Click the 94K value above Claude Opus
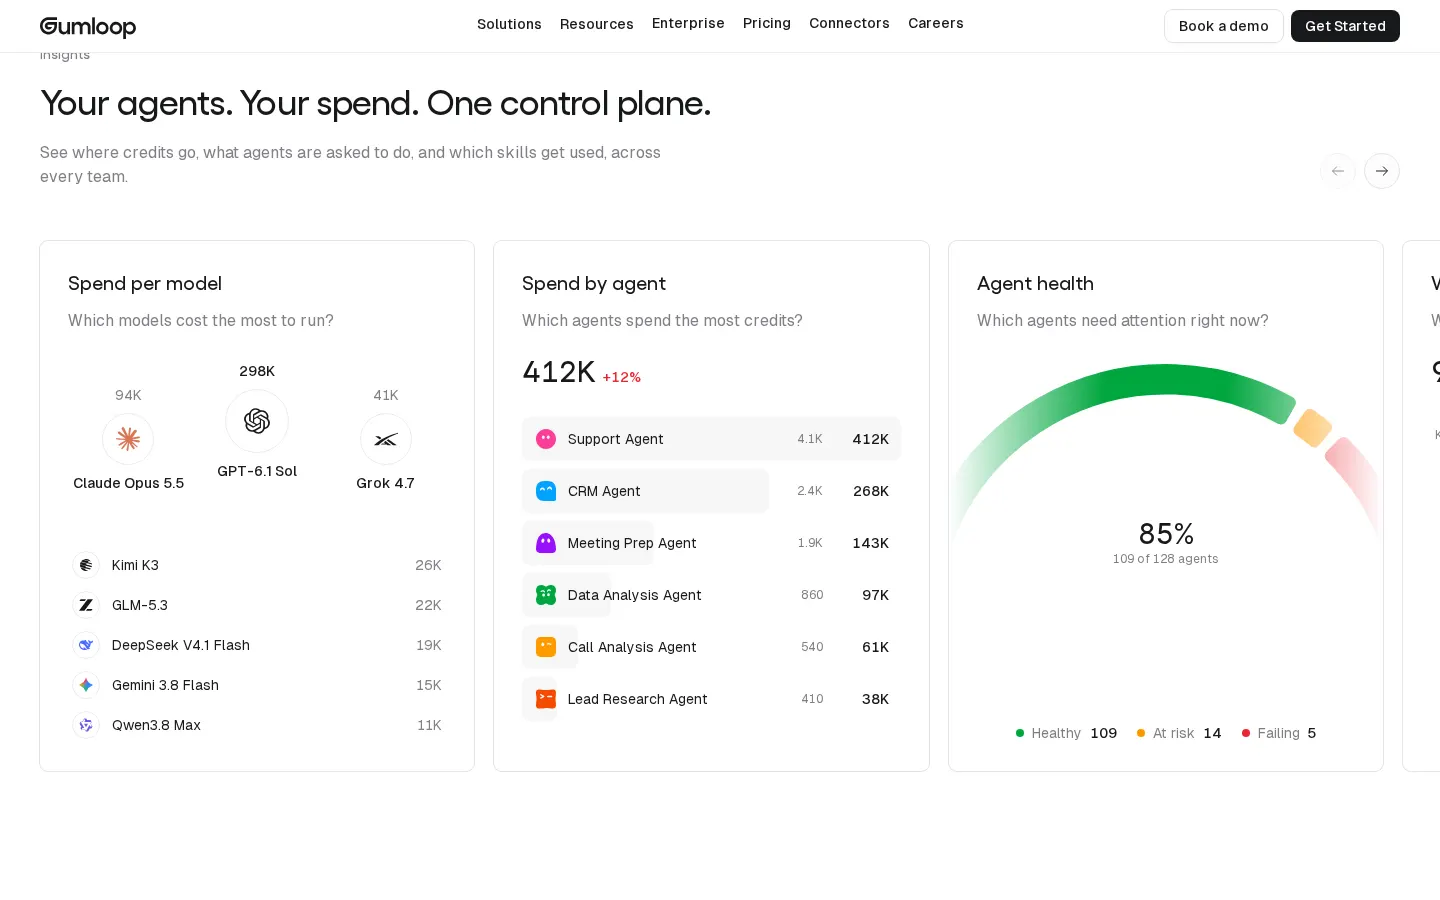 click(128, 395)
